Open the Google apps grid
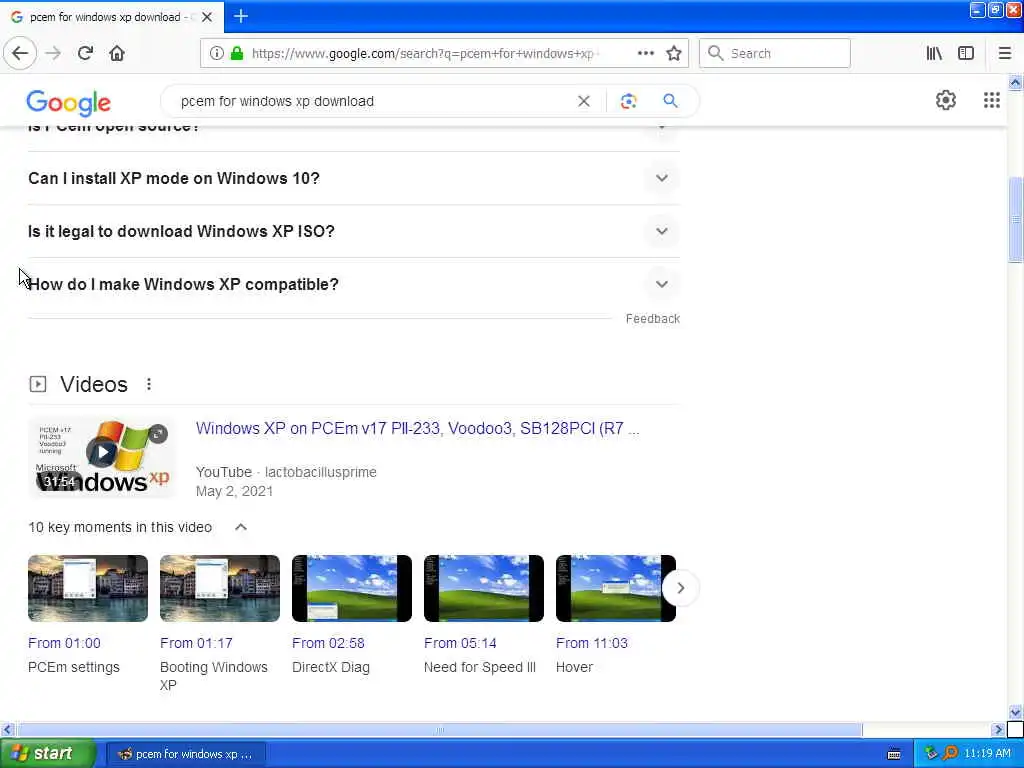Image resolution: width=1024 pixels, height=768 pixels. (x=991, y=100)
